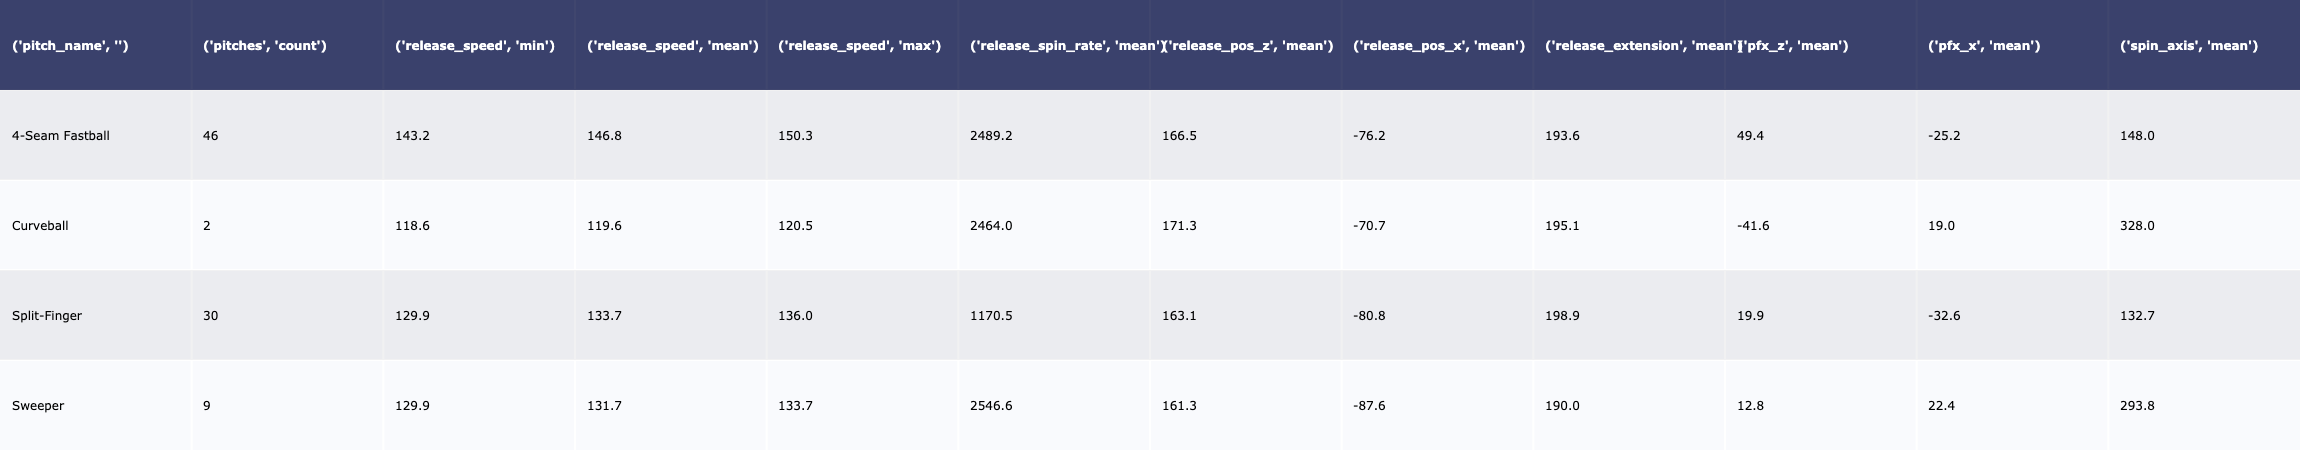Click spin rate value 2489.2
Screen dimensions: 2300x450
[991, 136]
